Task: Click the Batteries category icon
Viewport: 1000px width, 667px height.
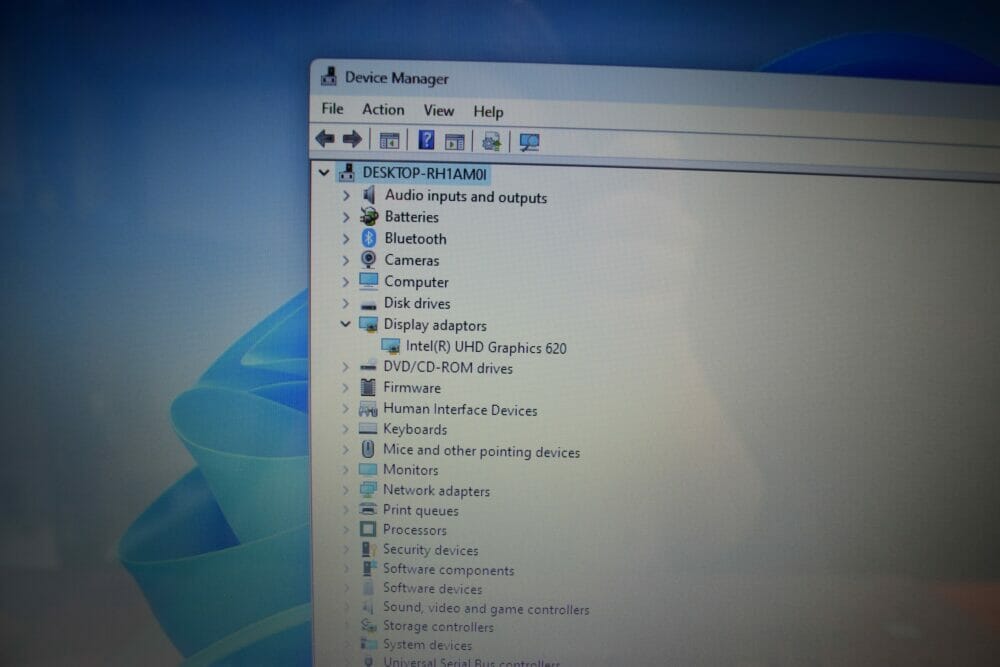Action: tap(369, 217)
